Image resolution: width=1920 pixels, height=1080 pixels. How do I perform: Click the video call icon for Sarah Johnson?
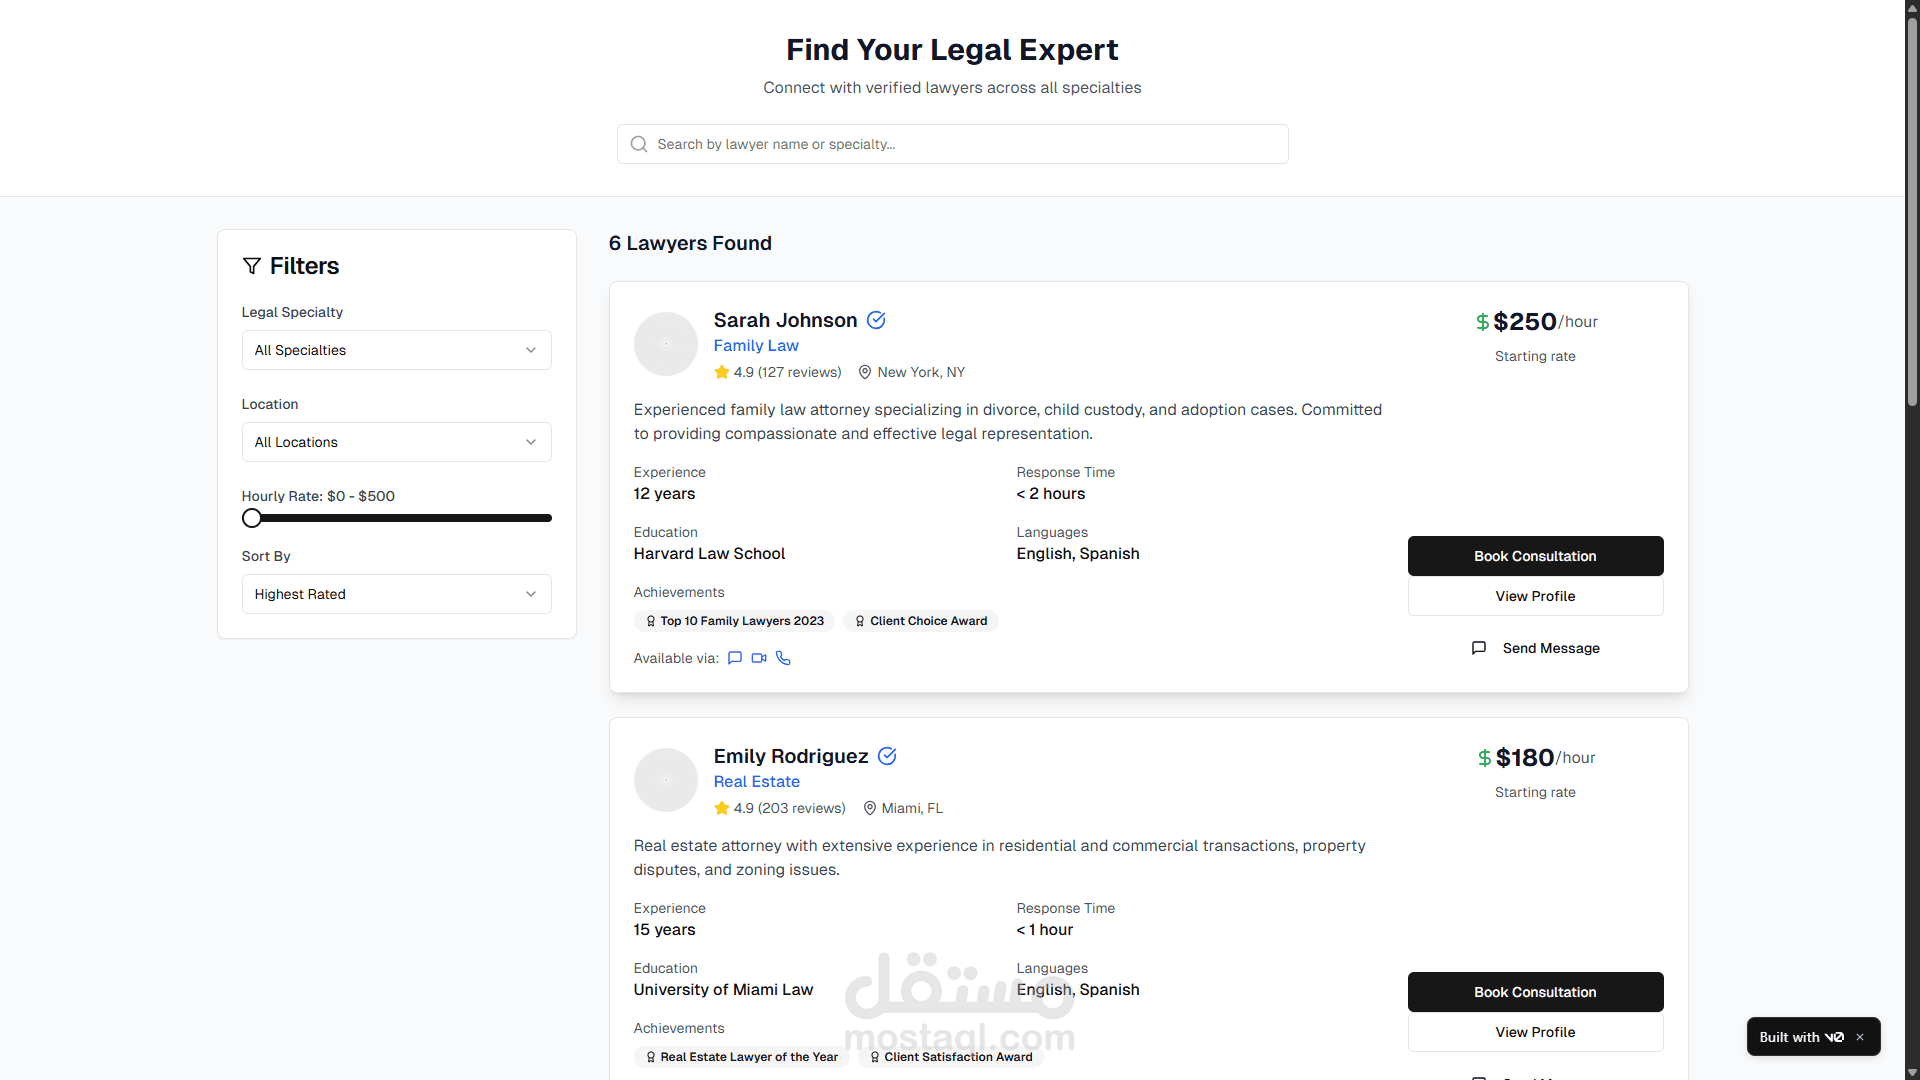[759, 658]
